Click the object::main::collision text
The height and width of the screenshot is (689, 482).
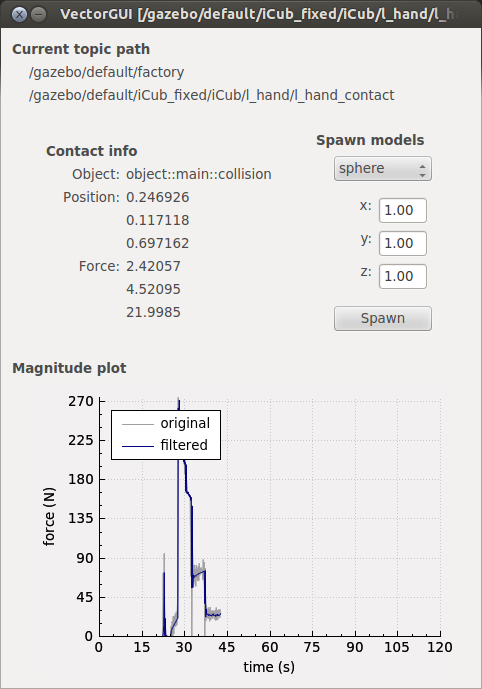point(199,174)
